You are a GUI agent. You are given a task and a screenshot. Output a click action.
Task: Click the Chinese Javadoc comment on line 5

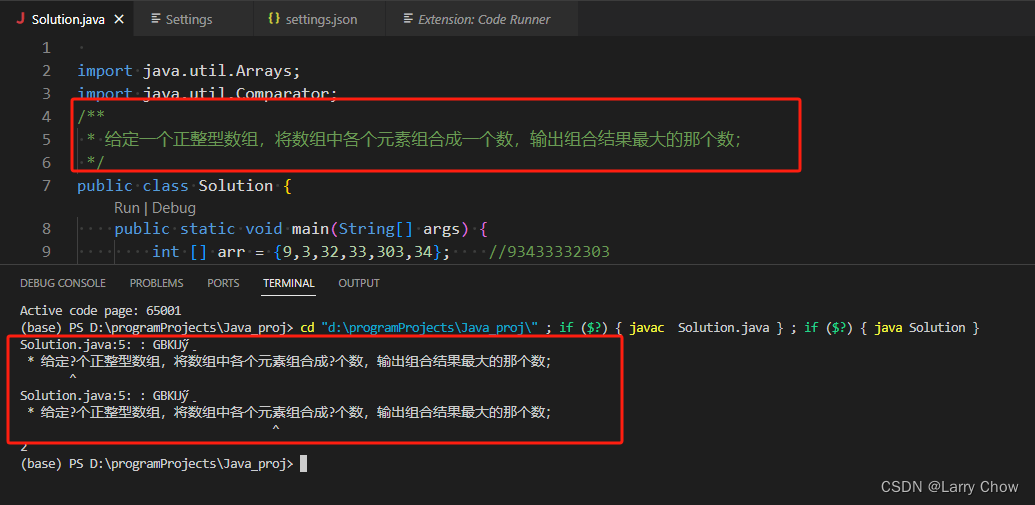point(415,140)
